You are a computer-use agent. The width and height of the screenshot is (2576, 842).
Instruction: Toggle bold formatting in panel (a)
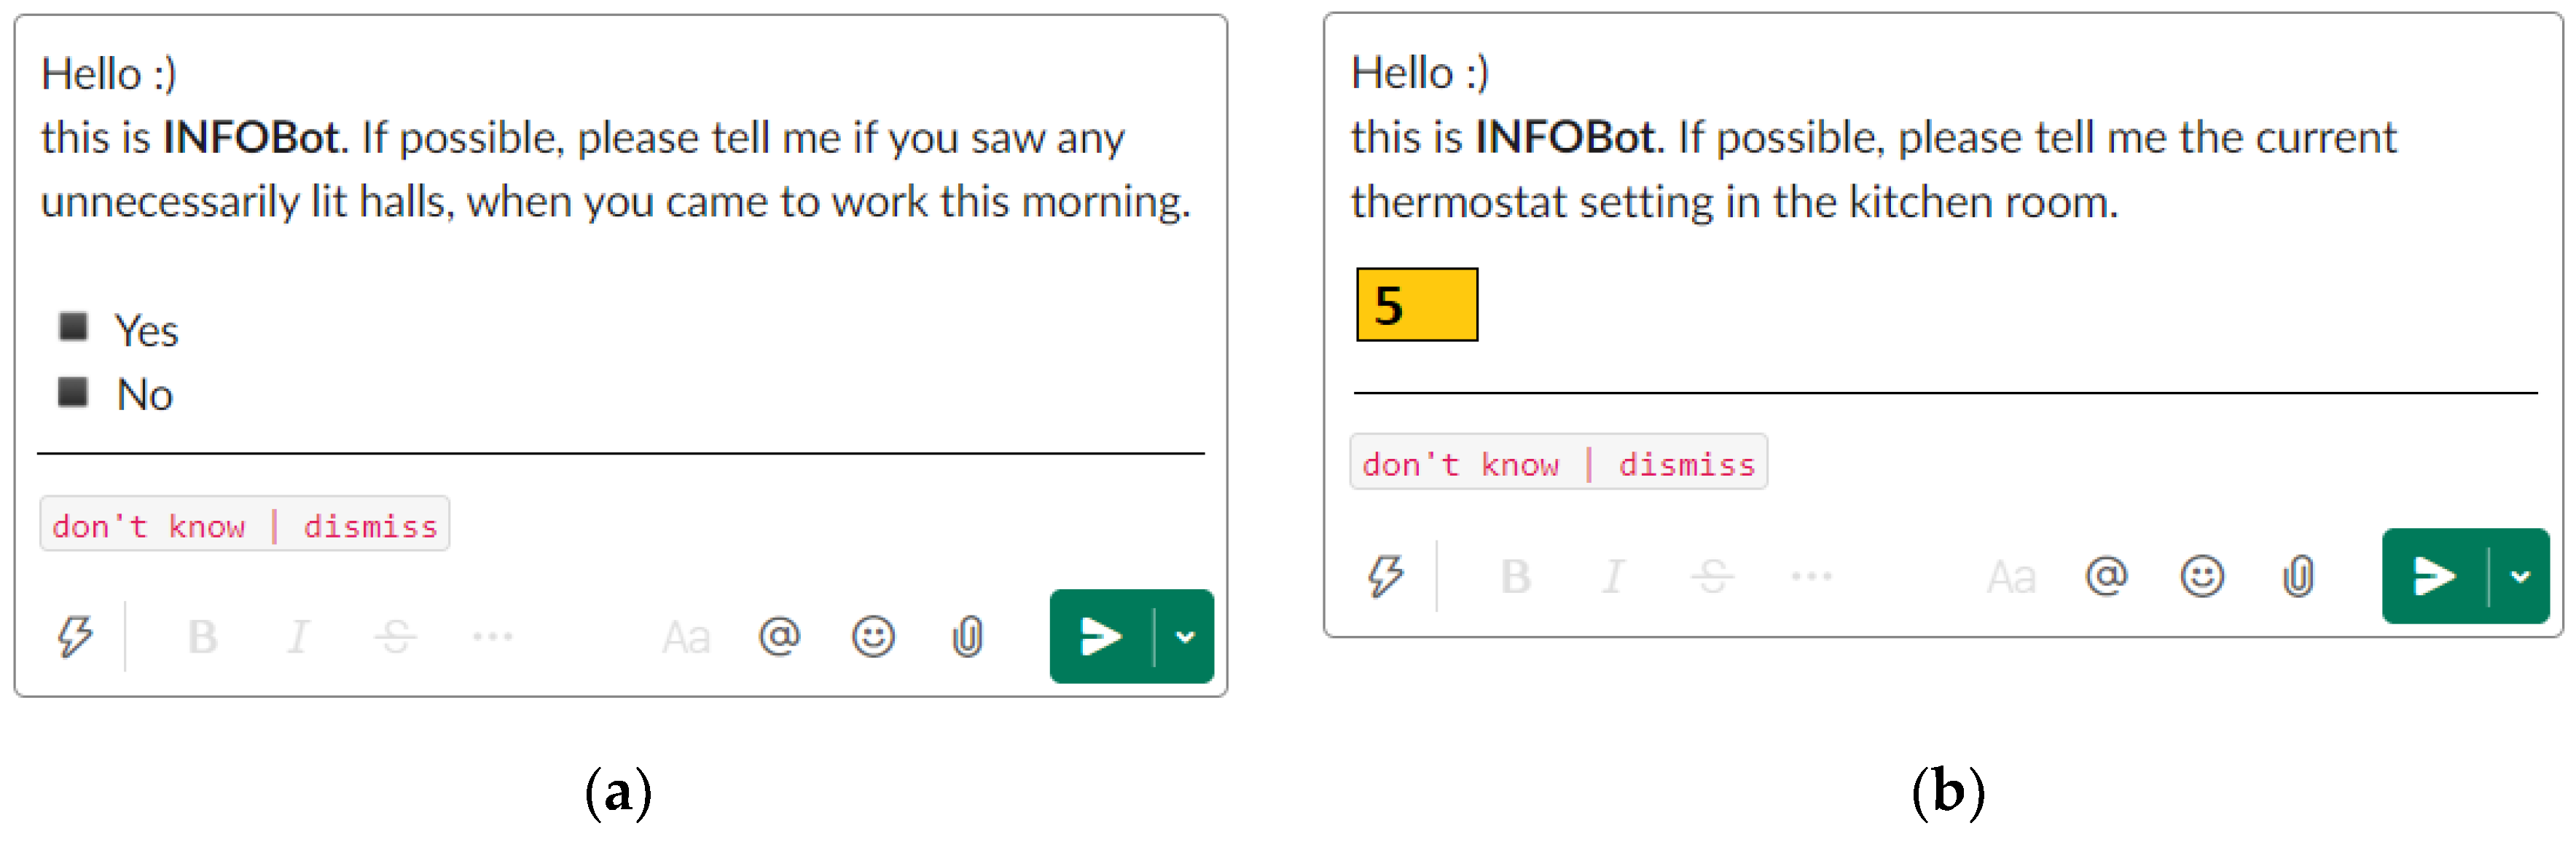[x=202, y=637]
